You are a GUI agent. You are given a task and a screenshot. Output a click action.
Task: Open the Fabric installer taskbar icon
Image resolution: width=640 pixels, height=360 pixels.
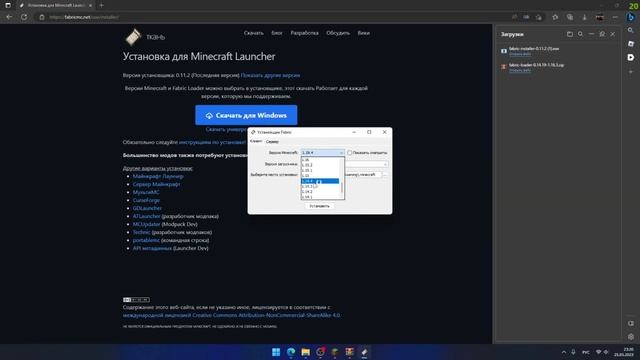pyautogui.click(x=364, y=352)
